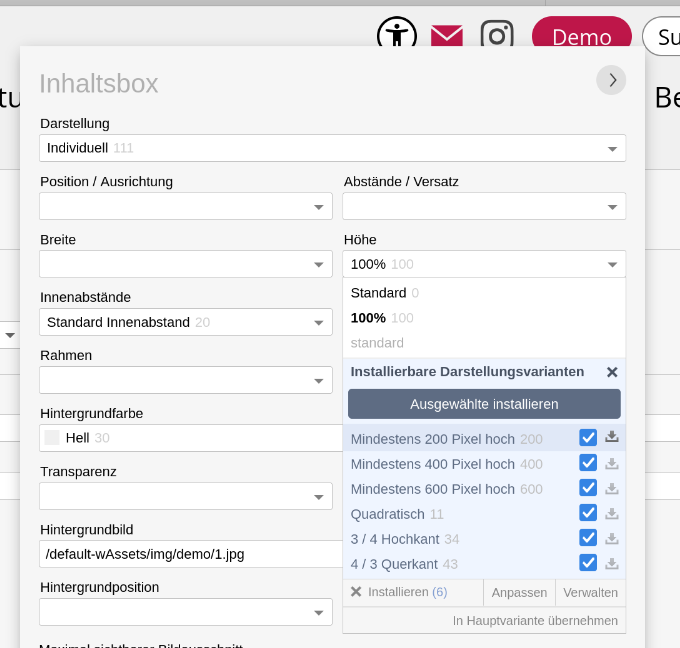Open the Darstellung dropdown
Screen dimensions: 680x648
click(332, 148)
